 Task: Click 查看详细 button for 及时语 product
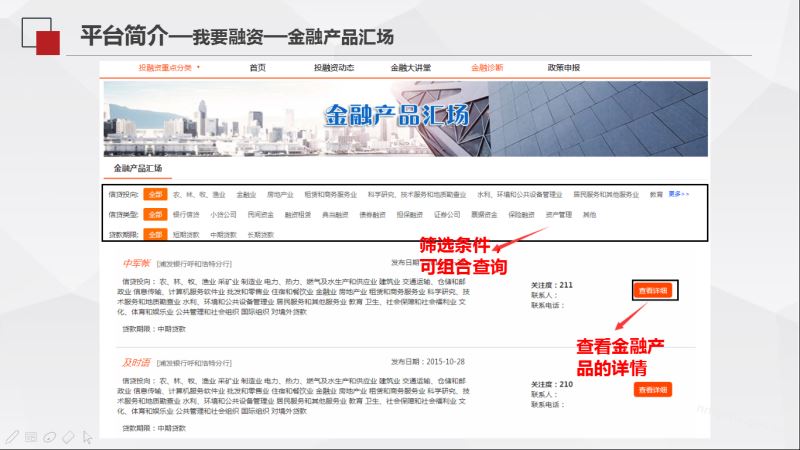[x=652, y=389]
